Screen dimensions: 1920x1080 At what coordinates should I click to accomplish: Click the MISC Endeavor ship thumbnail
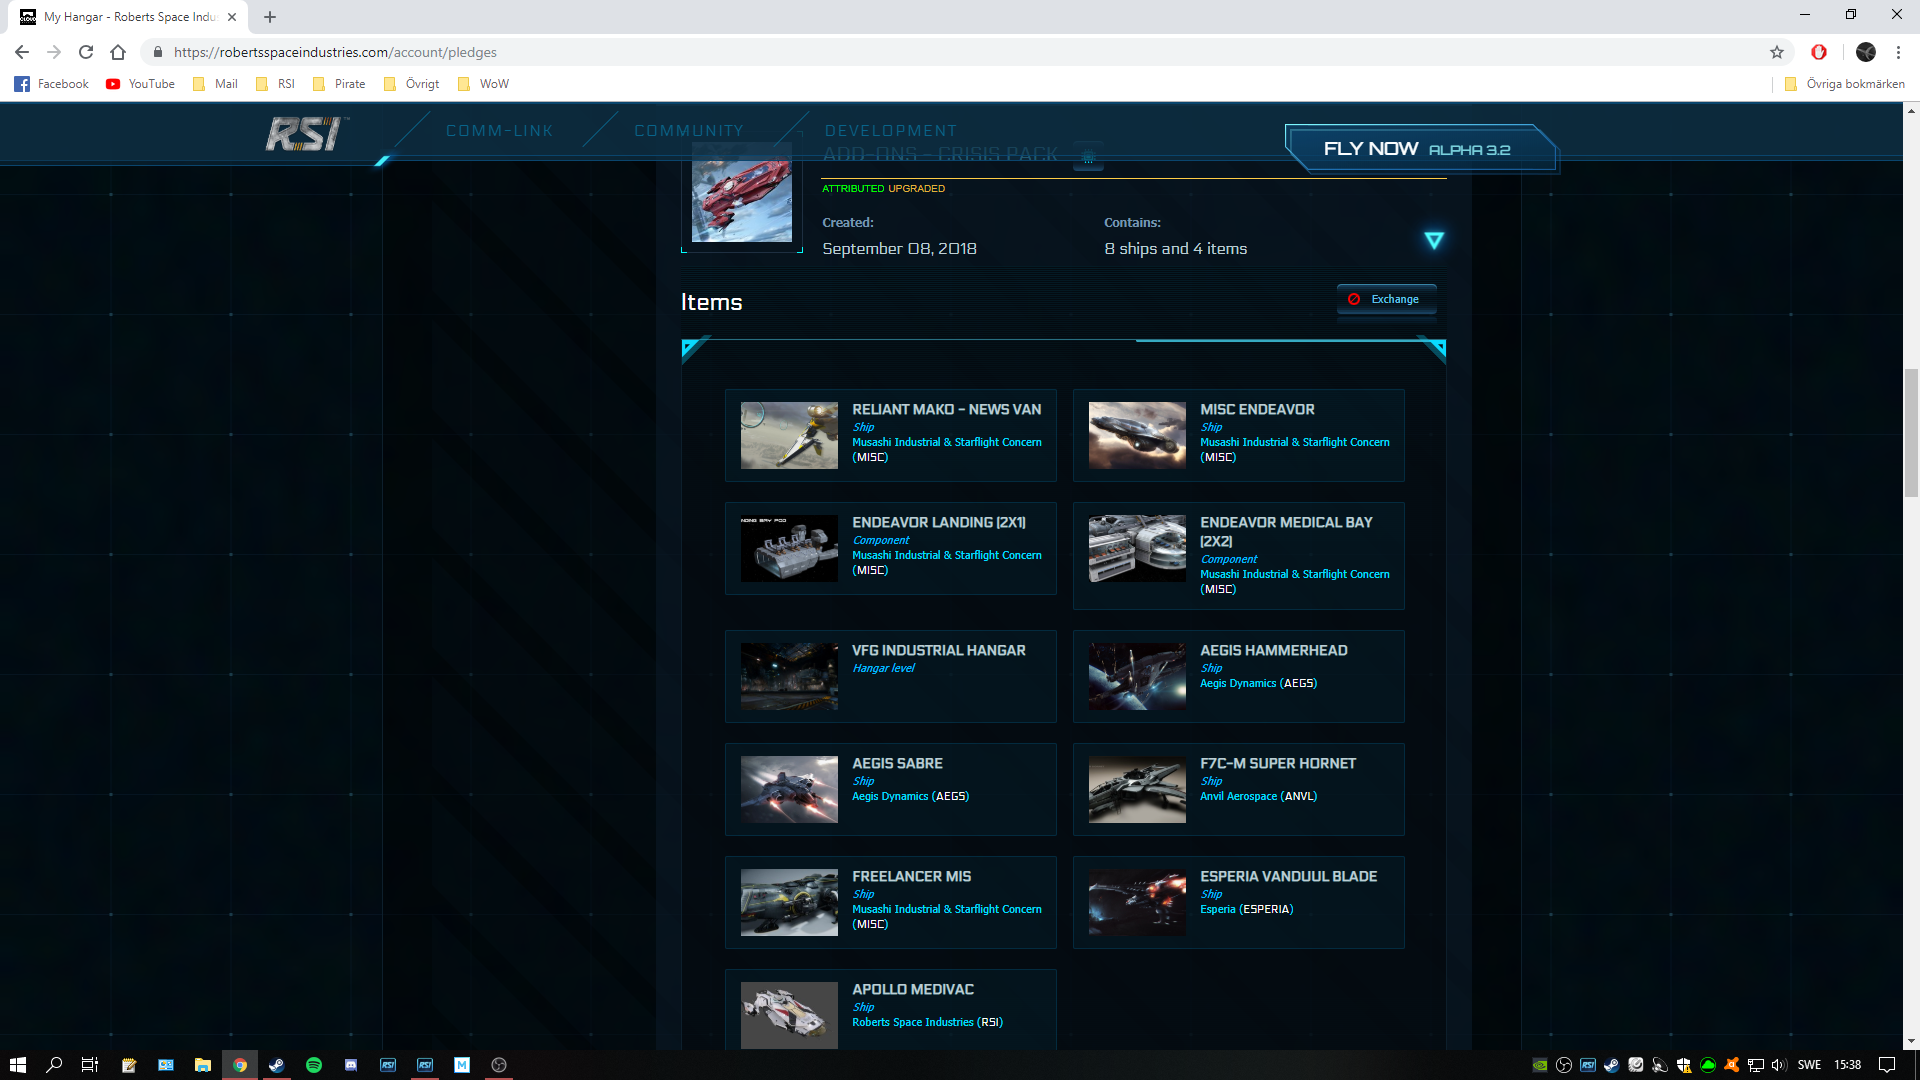click(x=1137, y=435)
